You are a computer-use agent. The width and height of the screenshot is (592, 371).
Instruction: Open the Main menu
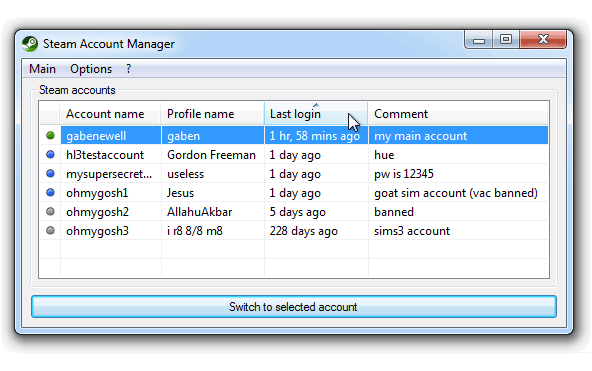click(42, 69)
